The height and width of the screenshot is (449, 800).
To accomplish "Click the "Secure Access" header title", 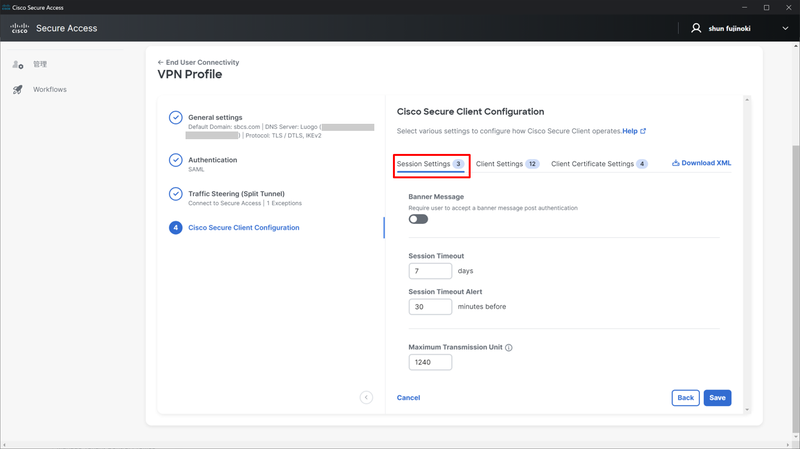I will (x=66, y=28).
